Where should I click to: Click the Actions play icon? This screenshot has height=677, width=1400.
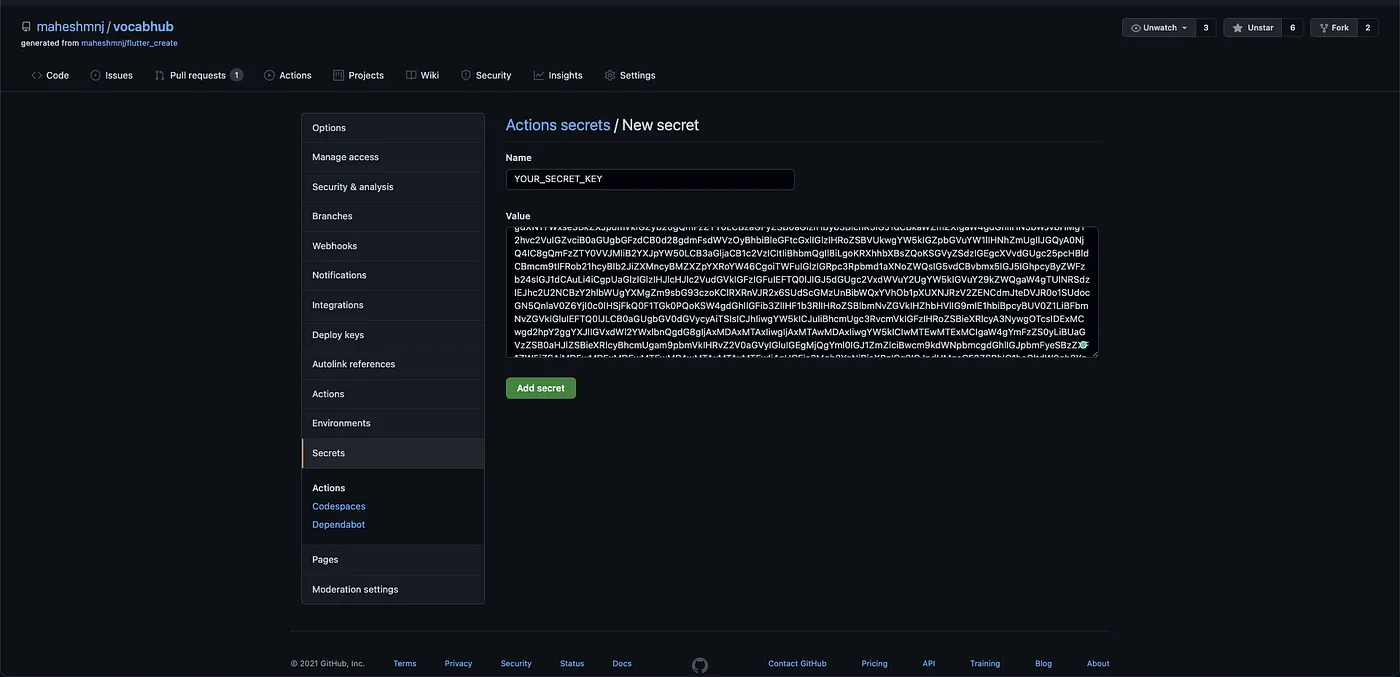[x=269, y=75]
